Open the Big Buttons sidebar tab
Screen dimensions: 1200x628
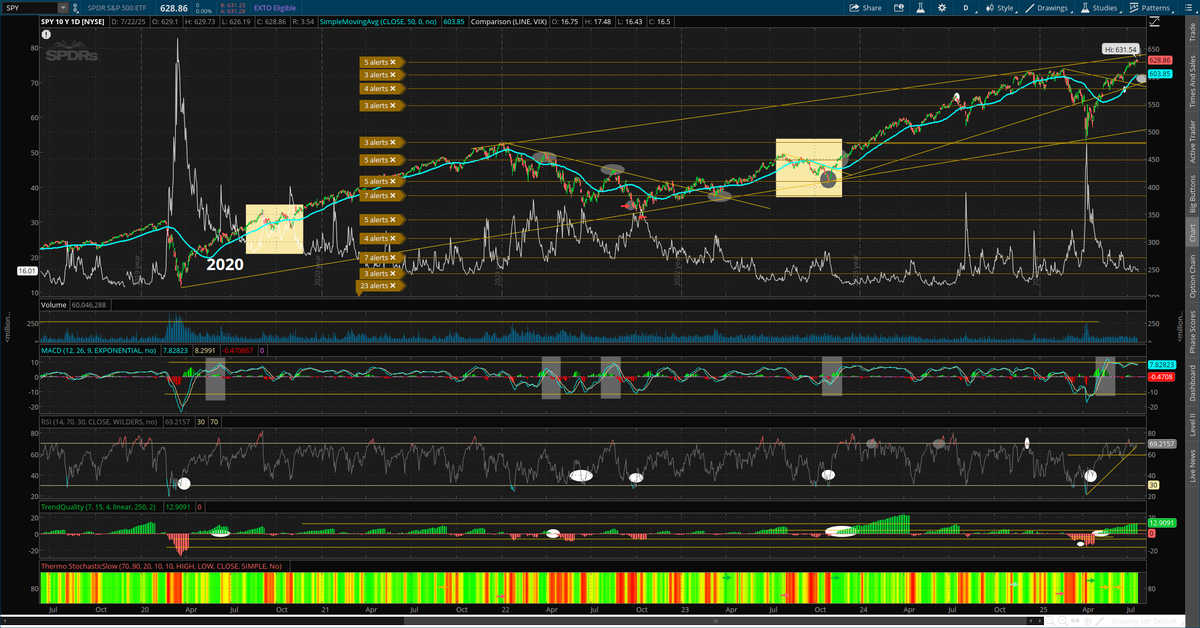point(1191,192)
